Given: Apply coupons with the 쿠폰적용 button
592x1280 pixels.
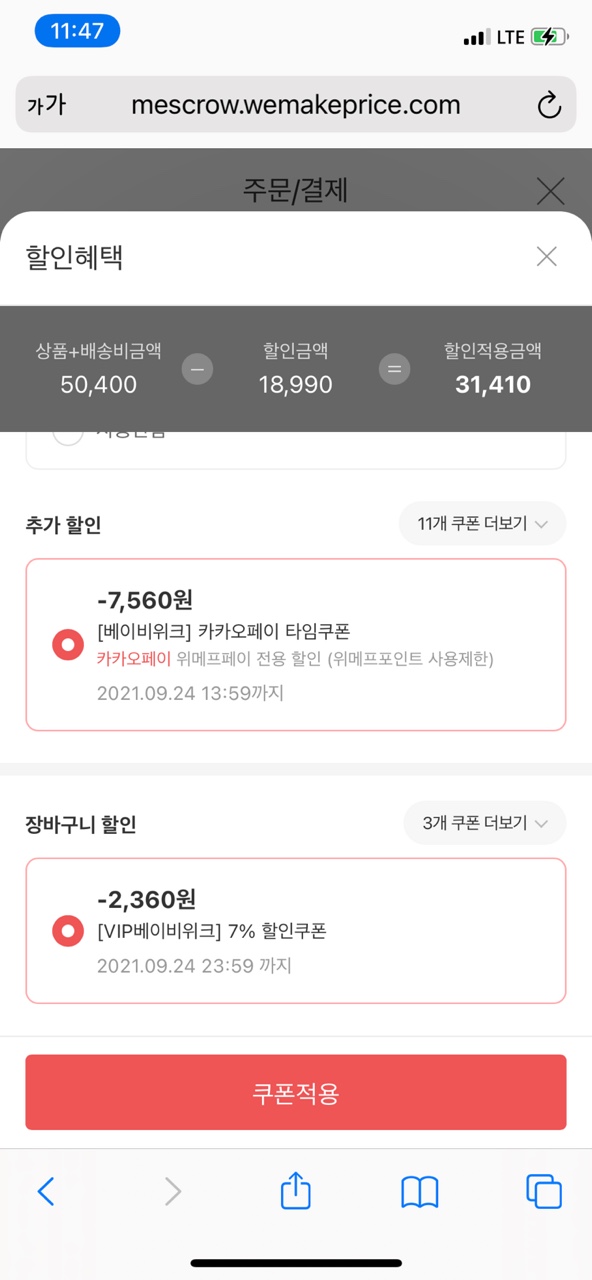Looking at the screenshot, I should [x=296, y=1093].
